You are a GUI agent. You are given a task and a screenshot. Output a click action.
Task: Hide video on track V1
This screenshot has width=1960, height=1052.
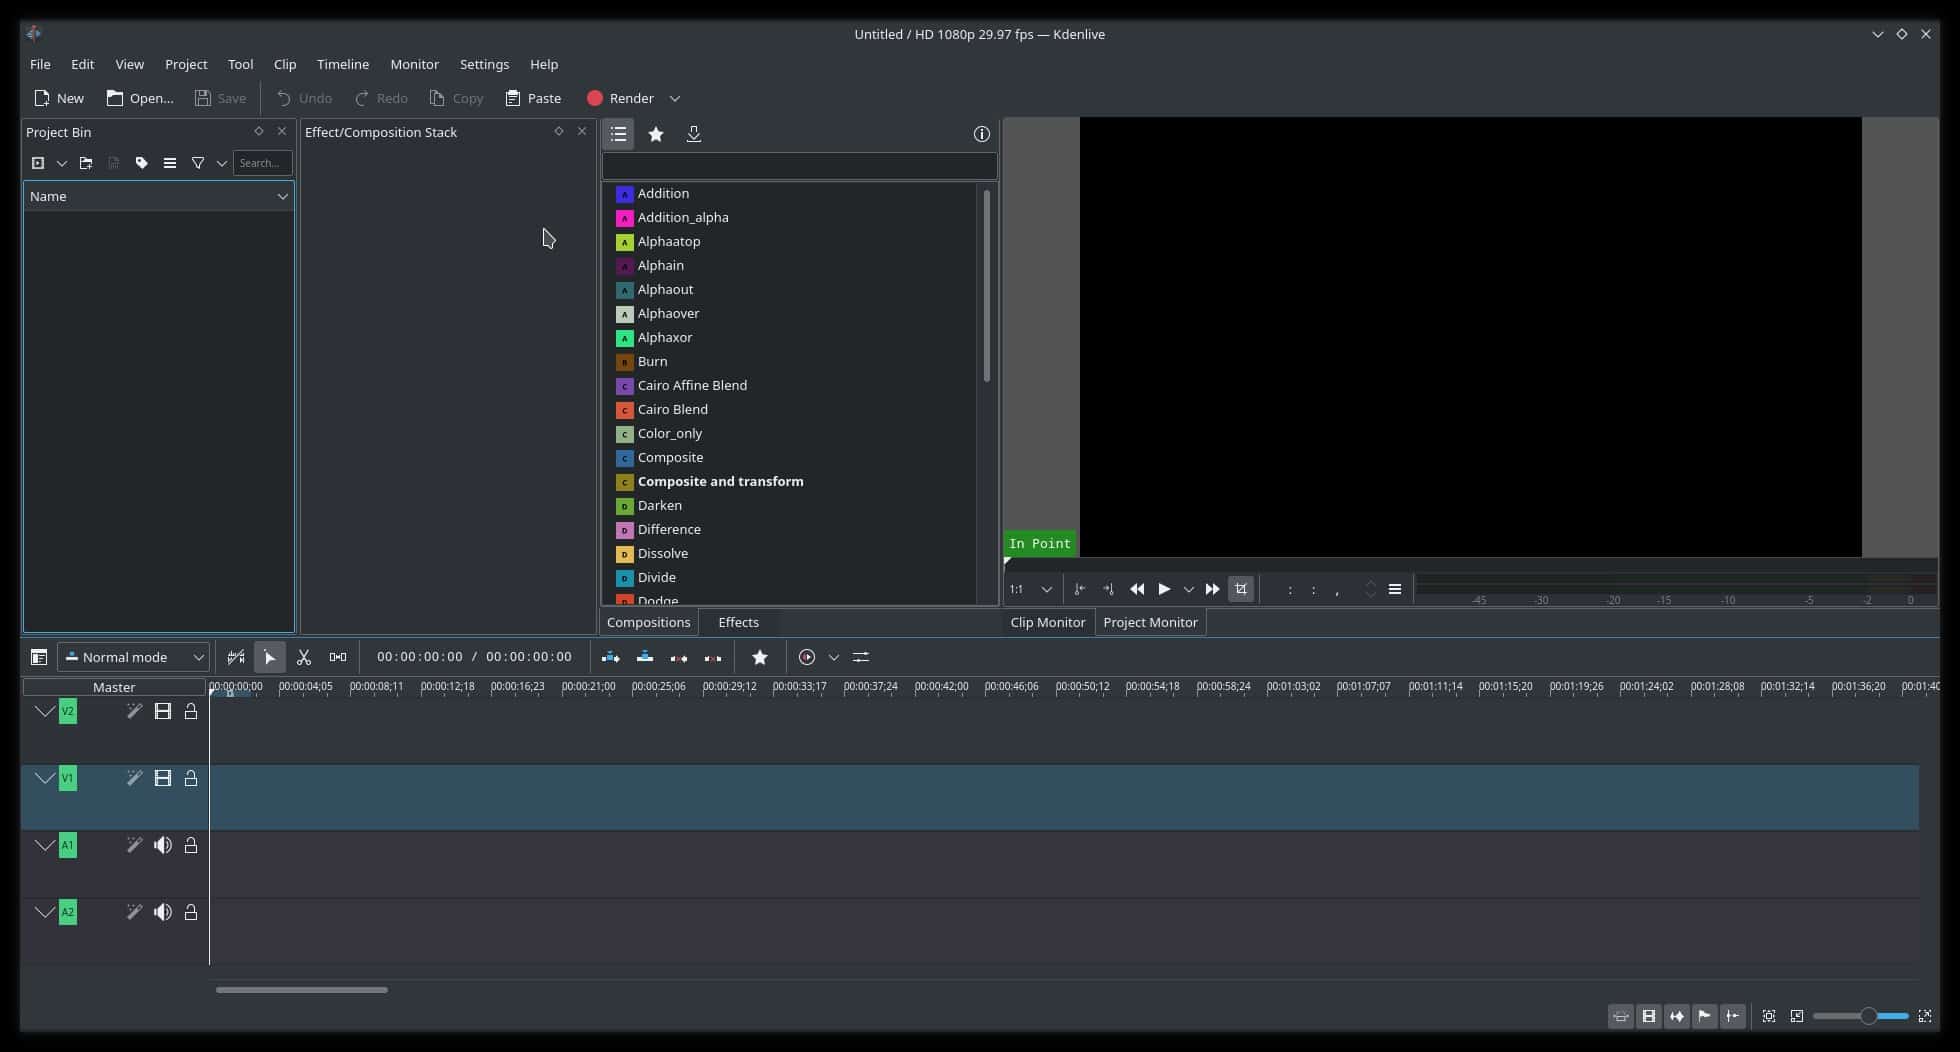[163, 778]
